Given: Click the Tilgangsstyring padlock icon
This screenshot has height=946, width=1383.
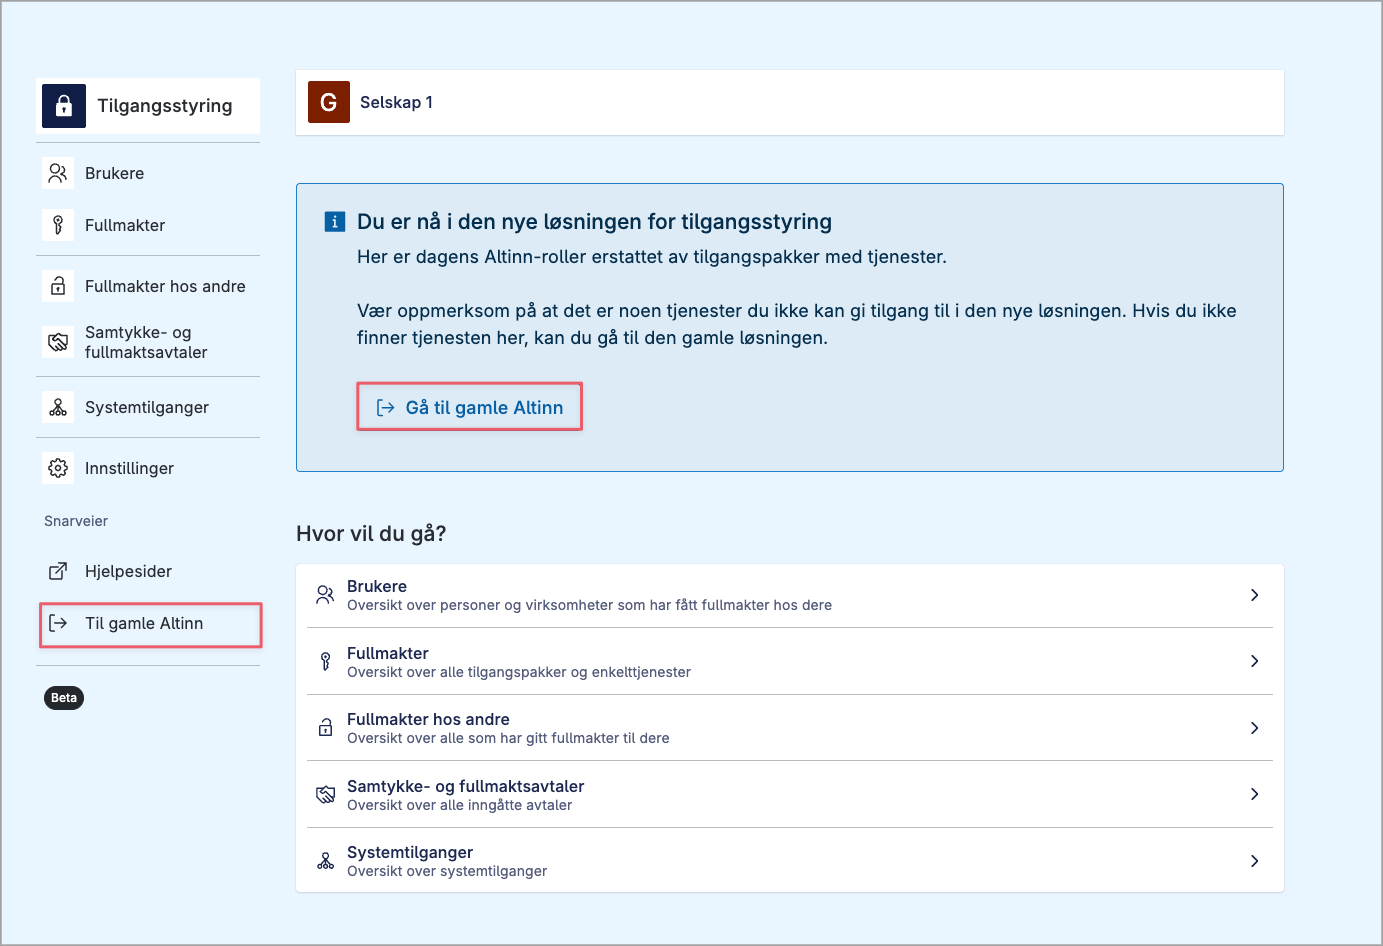Looking at the screenshot, I should (64, 105).
